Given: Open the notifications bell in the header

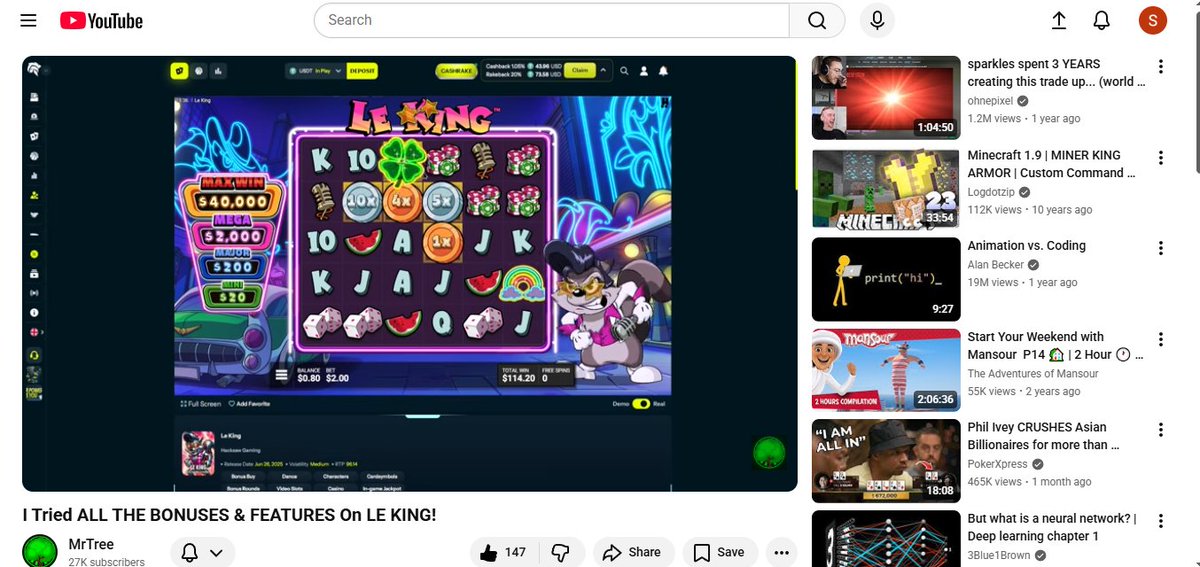Looking at the screenshot, I should pos(1102,20).
